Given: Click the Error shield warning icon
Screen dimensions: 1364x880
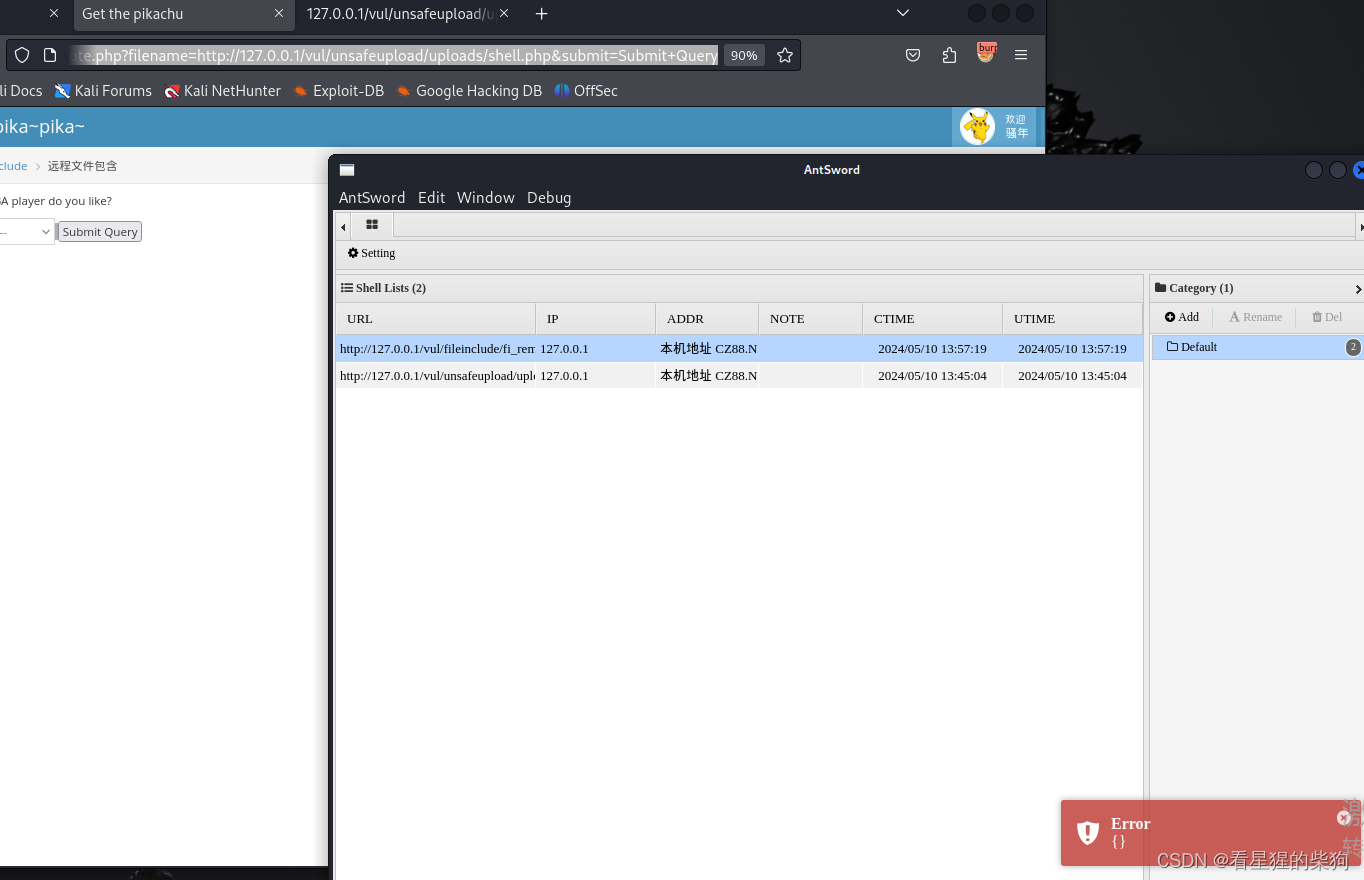Looking at the screenshot, I should [1088, 832].
